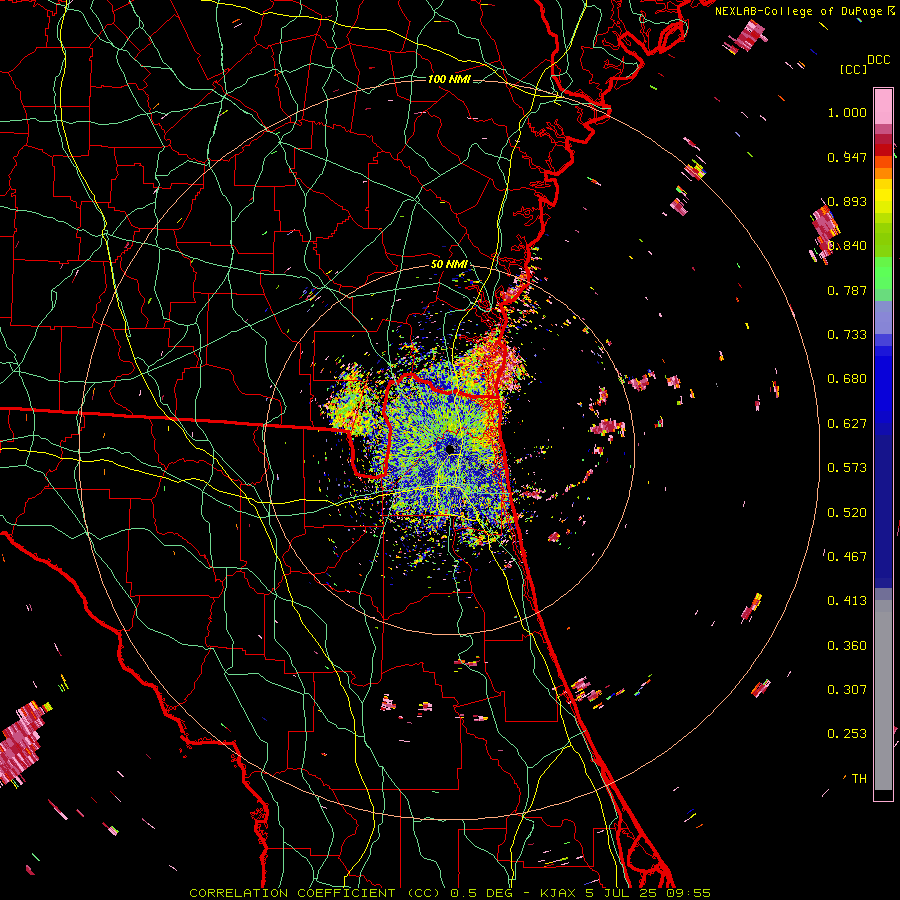
Task: Click the 50 NMI range ring label
Action: tap(449, 265)
